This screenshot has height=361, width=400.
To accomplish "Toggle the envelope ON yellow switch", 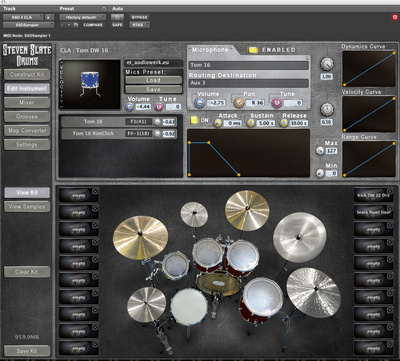I will (194, 120).
